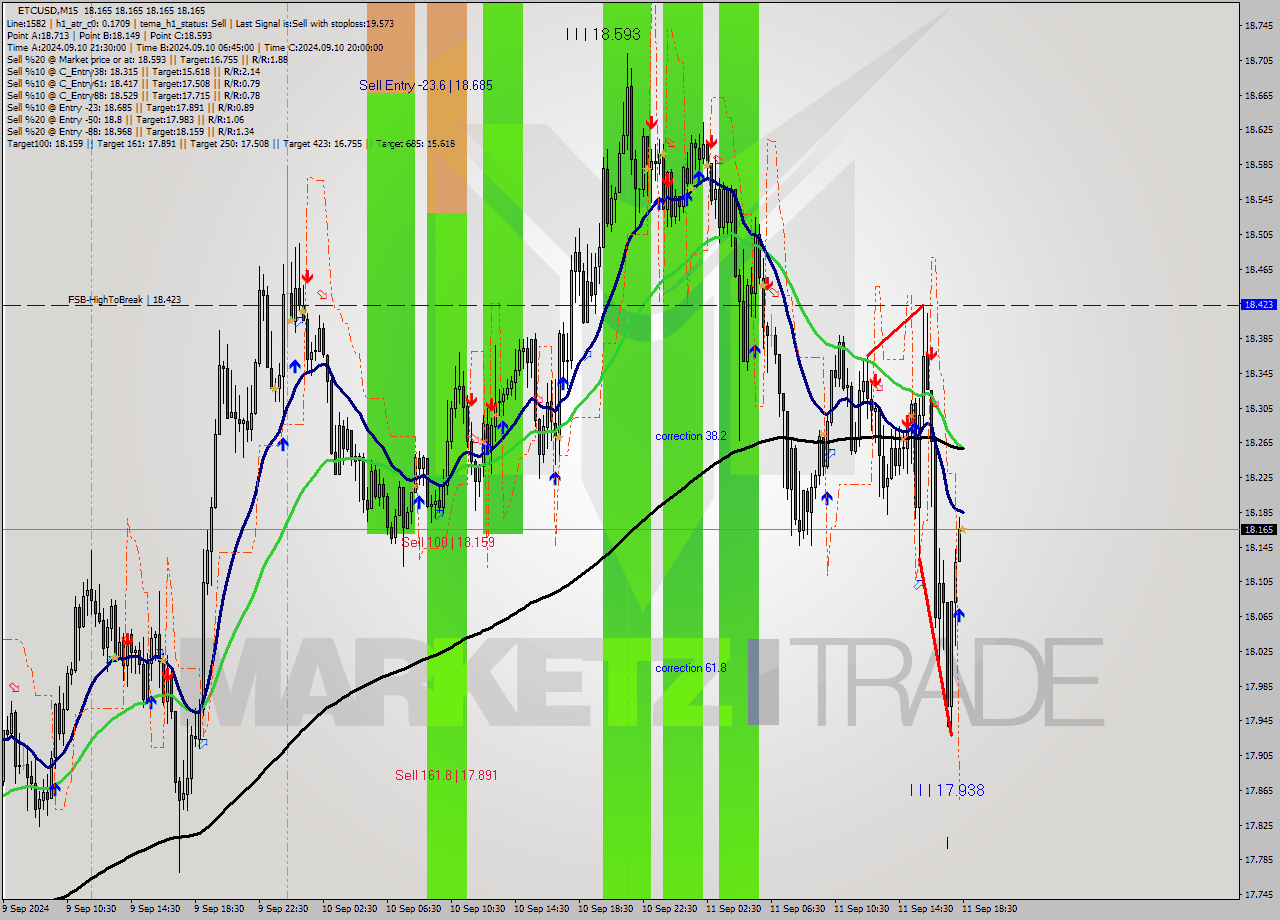Select 'Sell %20 @ Market price' line

[147, 59]
